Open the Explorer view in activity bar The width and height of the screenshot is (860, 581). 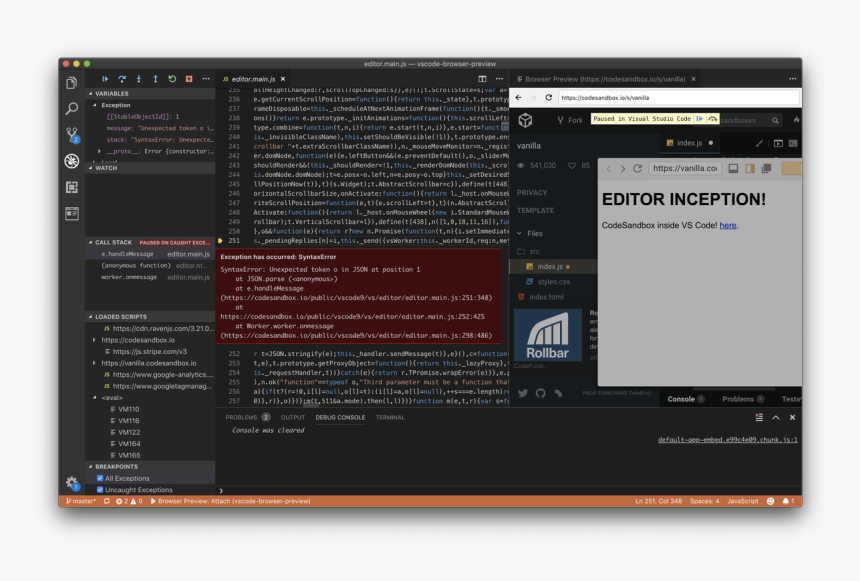[71, 83]
